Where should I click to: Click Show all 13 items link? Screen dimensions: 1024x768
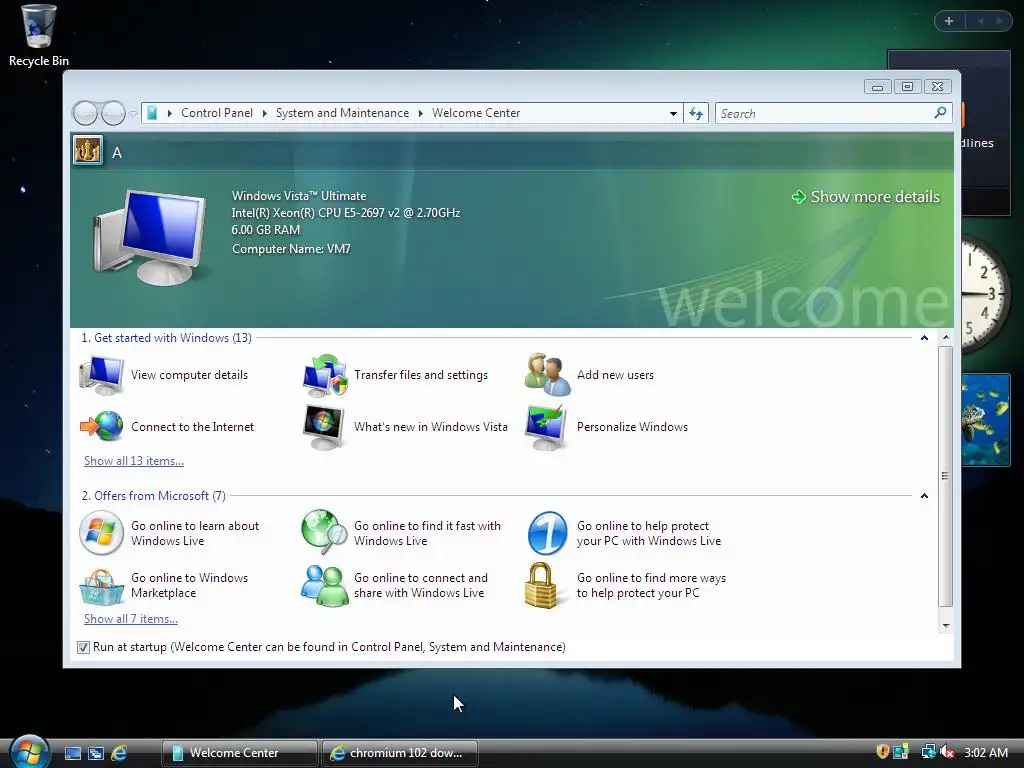134,460
